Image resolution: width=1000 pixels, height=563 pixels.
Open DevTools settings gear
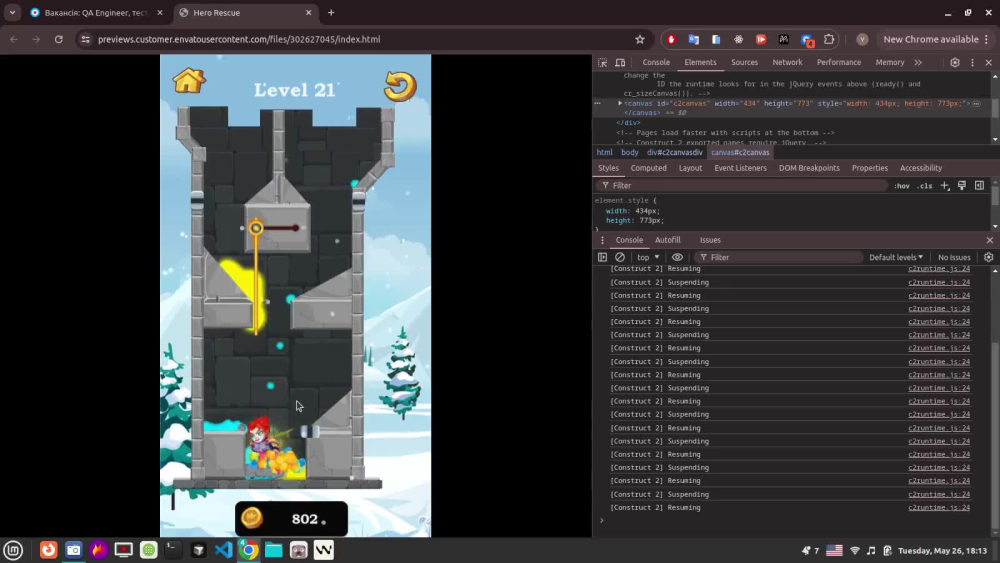pyautogui.click(x=955, y=62)
